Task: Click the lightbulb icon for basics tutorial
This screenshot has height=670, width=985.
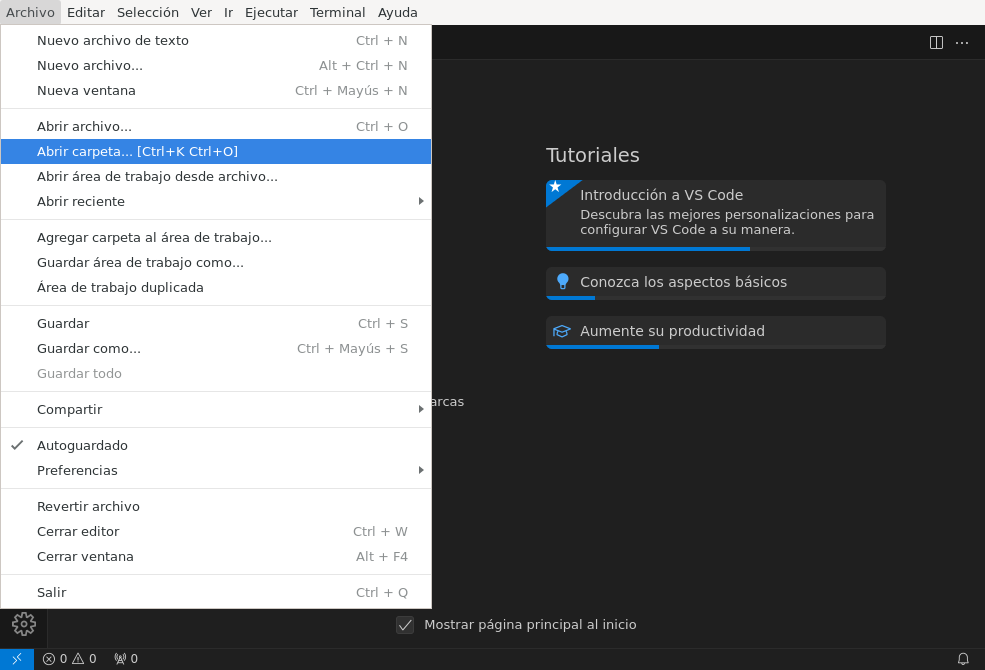Action: click(x=563, y=281)
